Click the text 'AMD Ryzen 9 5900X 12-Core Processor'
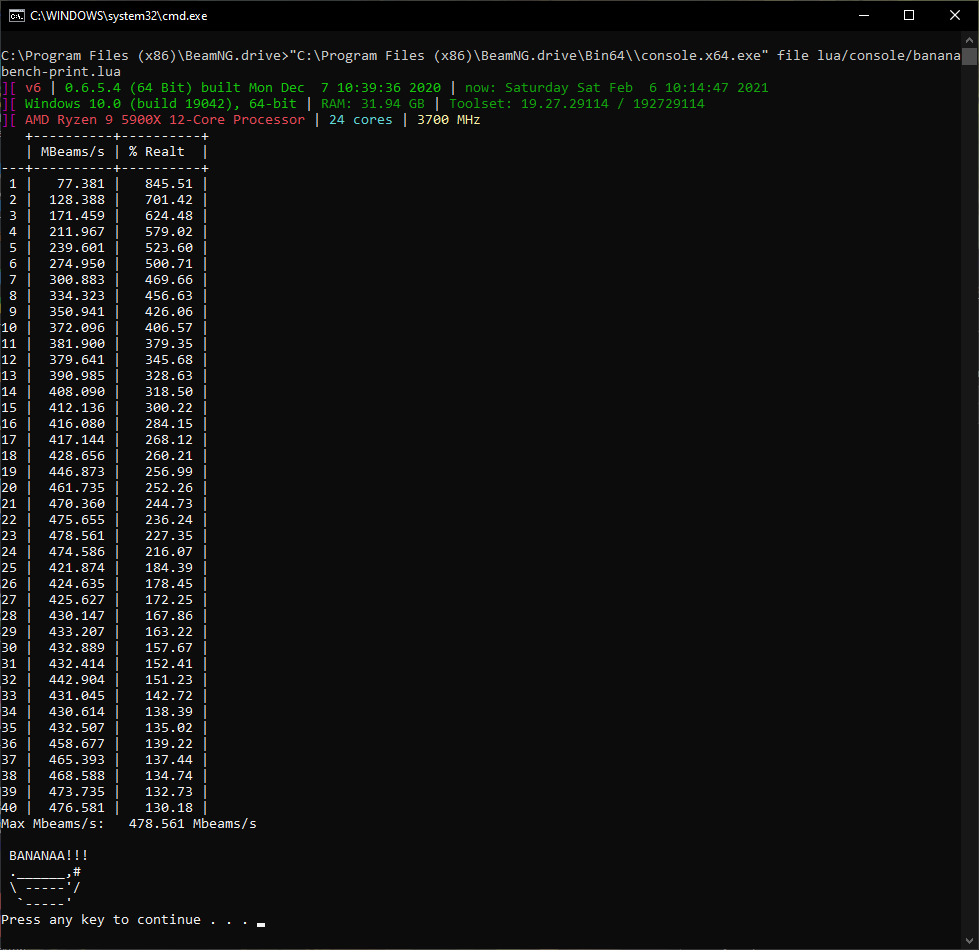979x950 pixels. 165,119
